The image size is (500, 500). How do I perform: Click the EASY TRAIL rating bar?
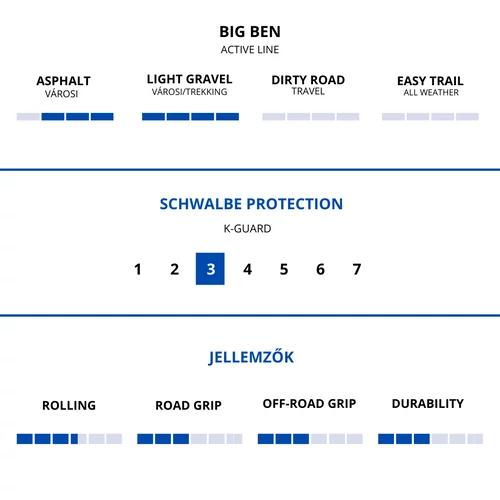[x=430, y=116]
